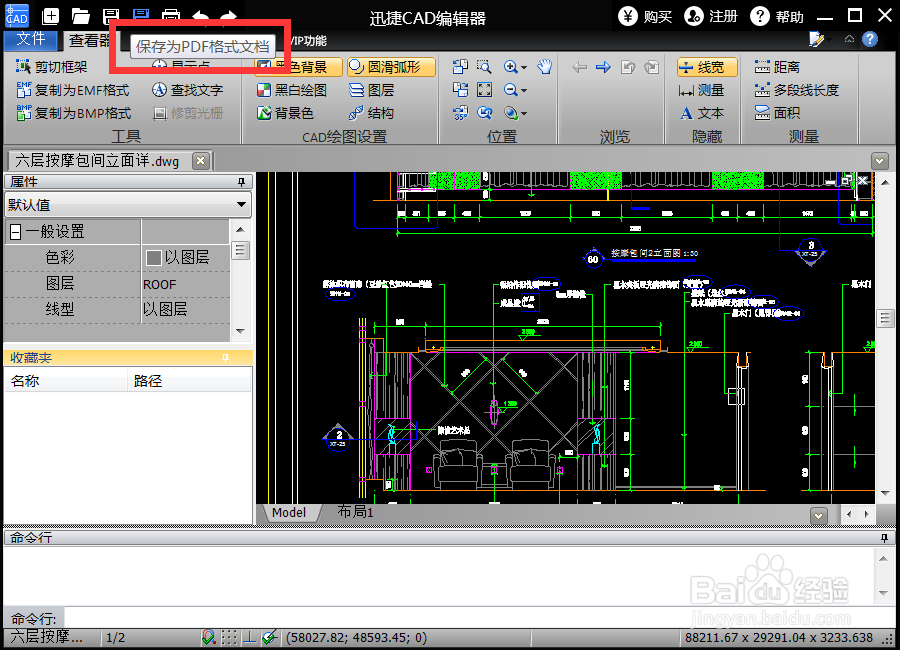Pin the 收藏夹 favorites panel

click(x=226, y=358)
